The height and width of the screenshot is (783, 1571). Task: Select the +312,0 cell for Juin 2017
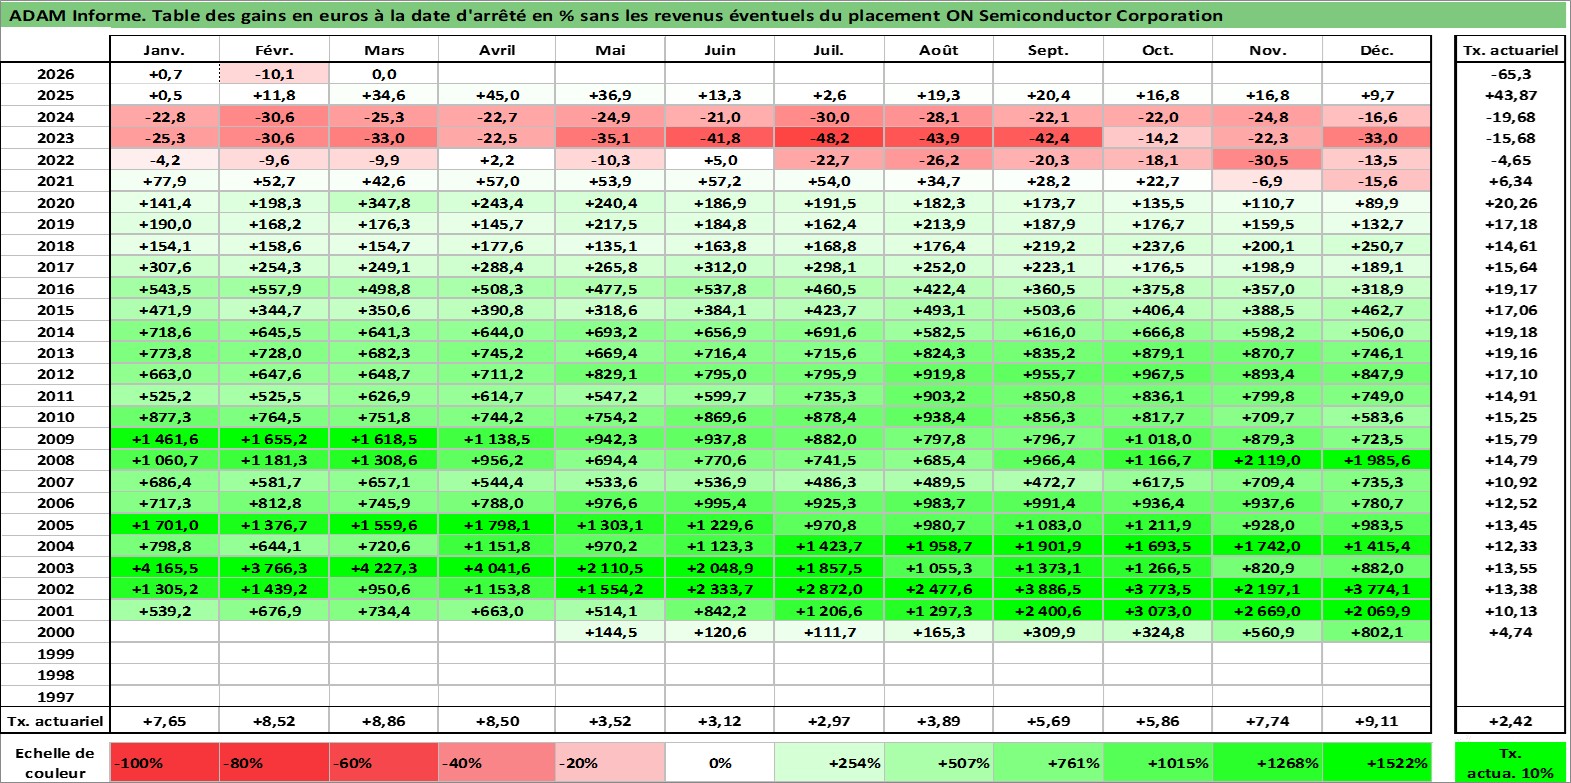click(719, 267)
